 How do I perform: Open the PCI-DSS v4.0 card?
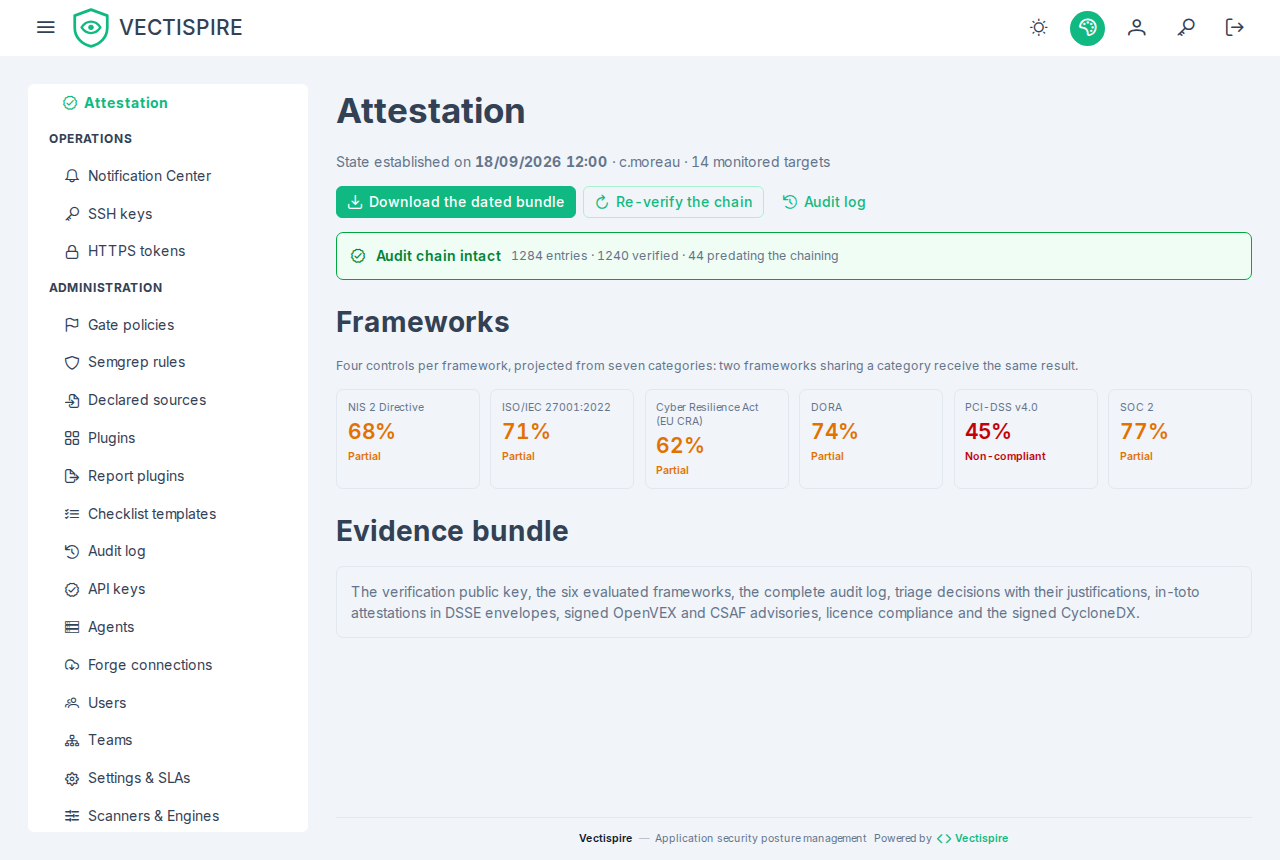tap(1026, 439)
